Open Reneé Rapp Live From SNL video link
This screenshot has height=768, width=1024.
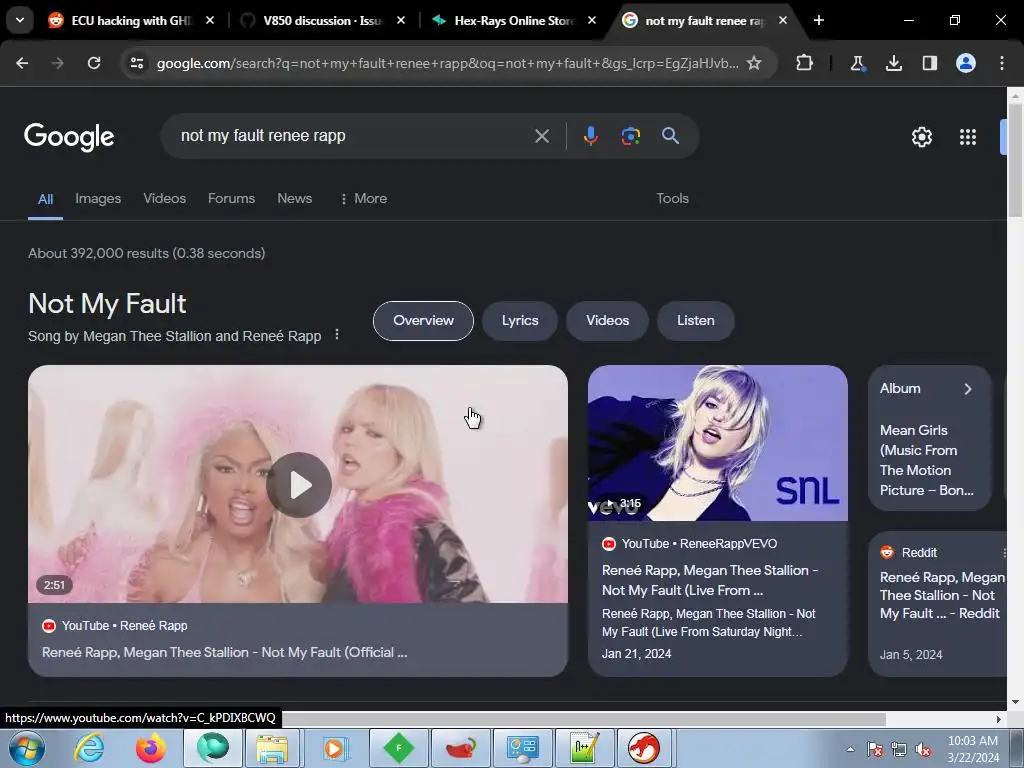pyautogui.click(x=709, y=580)
